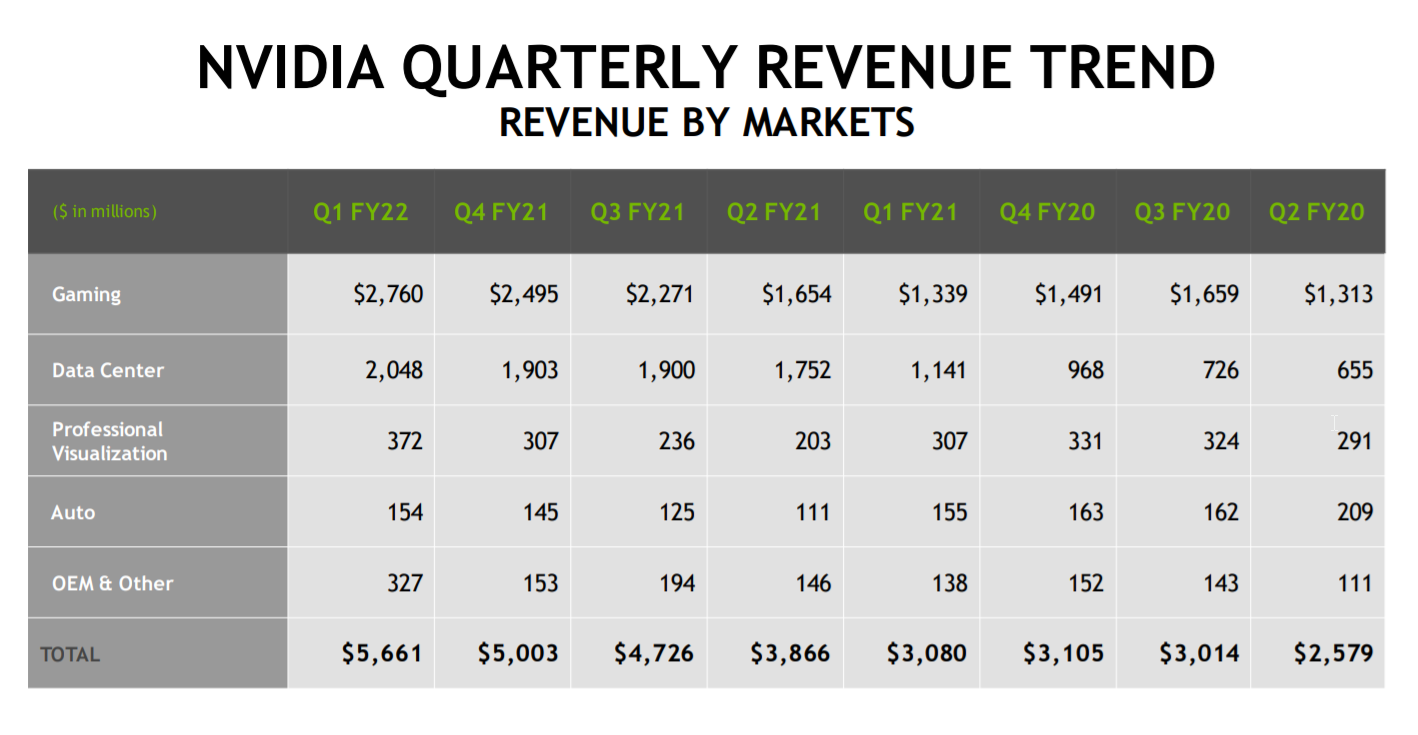Select the Q4 FY21 column header

(502, 212)
